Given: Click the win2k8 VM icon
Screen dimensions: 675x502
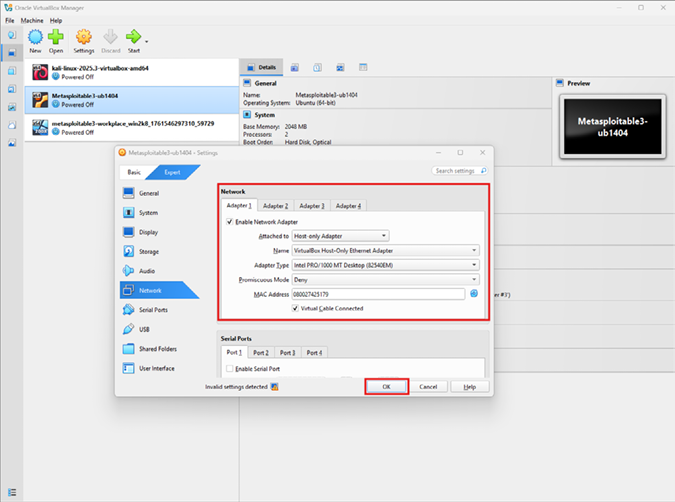Looking at the screenshot, I should (40, 127).
